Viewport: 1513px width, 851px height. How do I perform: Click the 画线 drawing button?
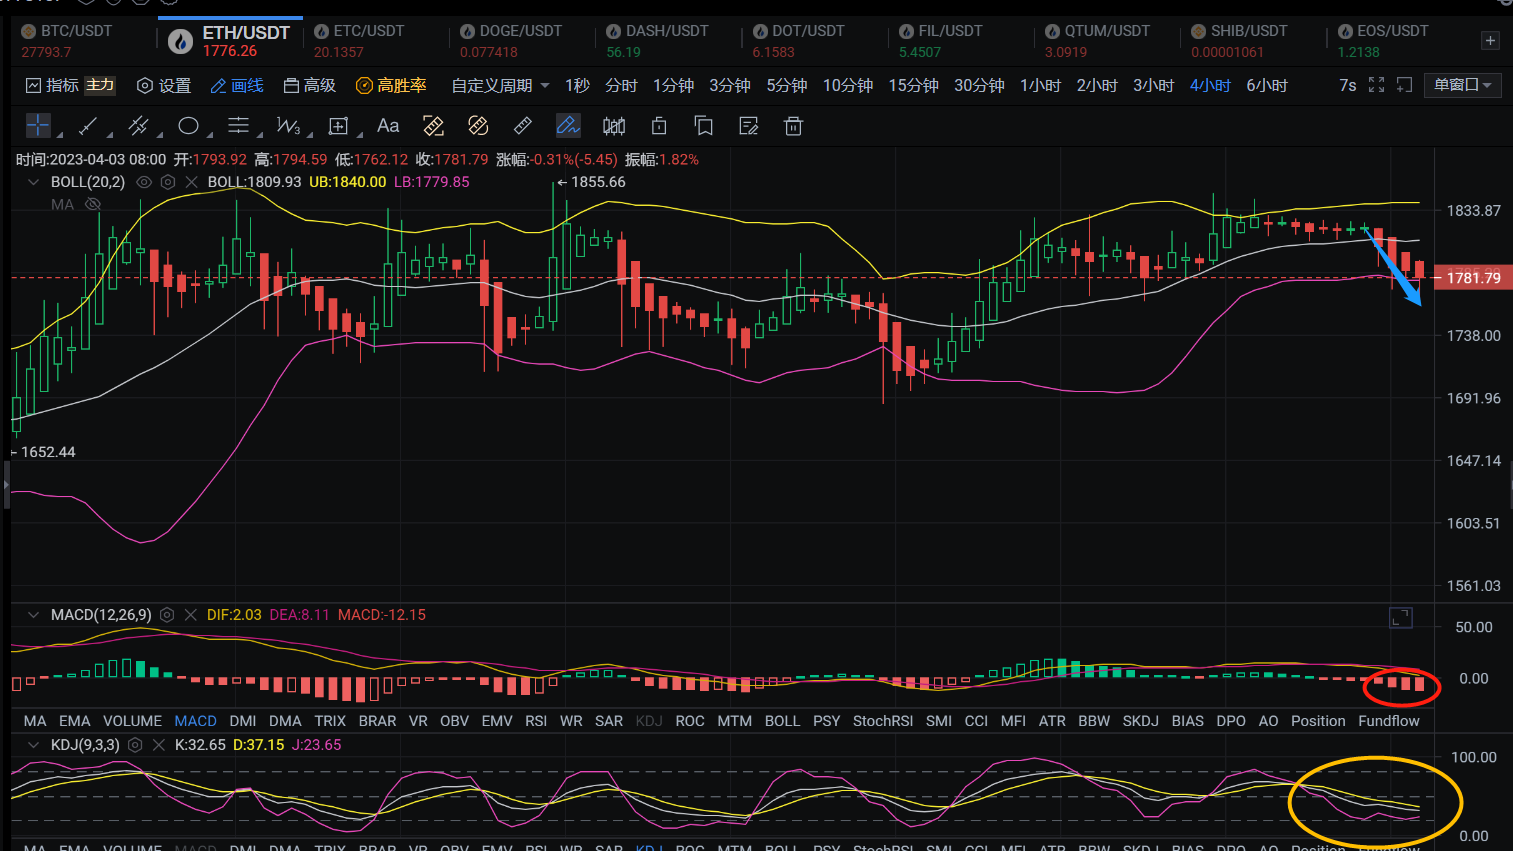click(x=237, y=86)
